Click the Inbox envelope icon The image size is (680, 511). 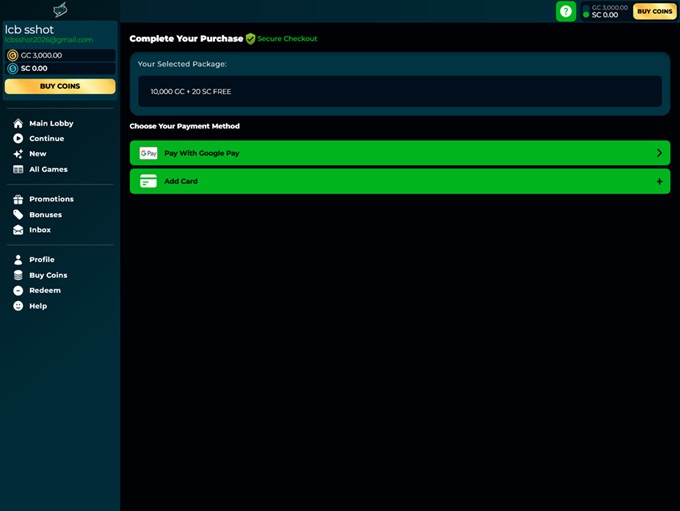[18, 230]
